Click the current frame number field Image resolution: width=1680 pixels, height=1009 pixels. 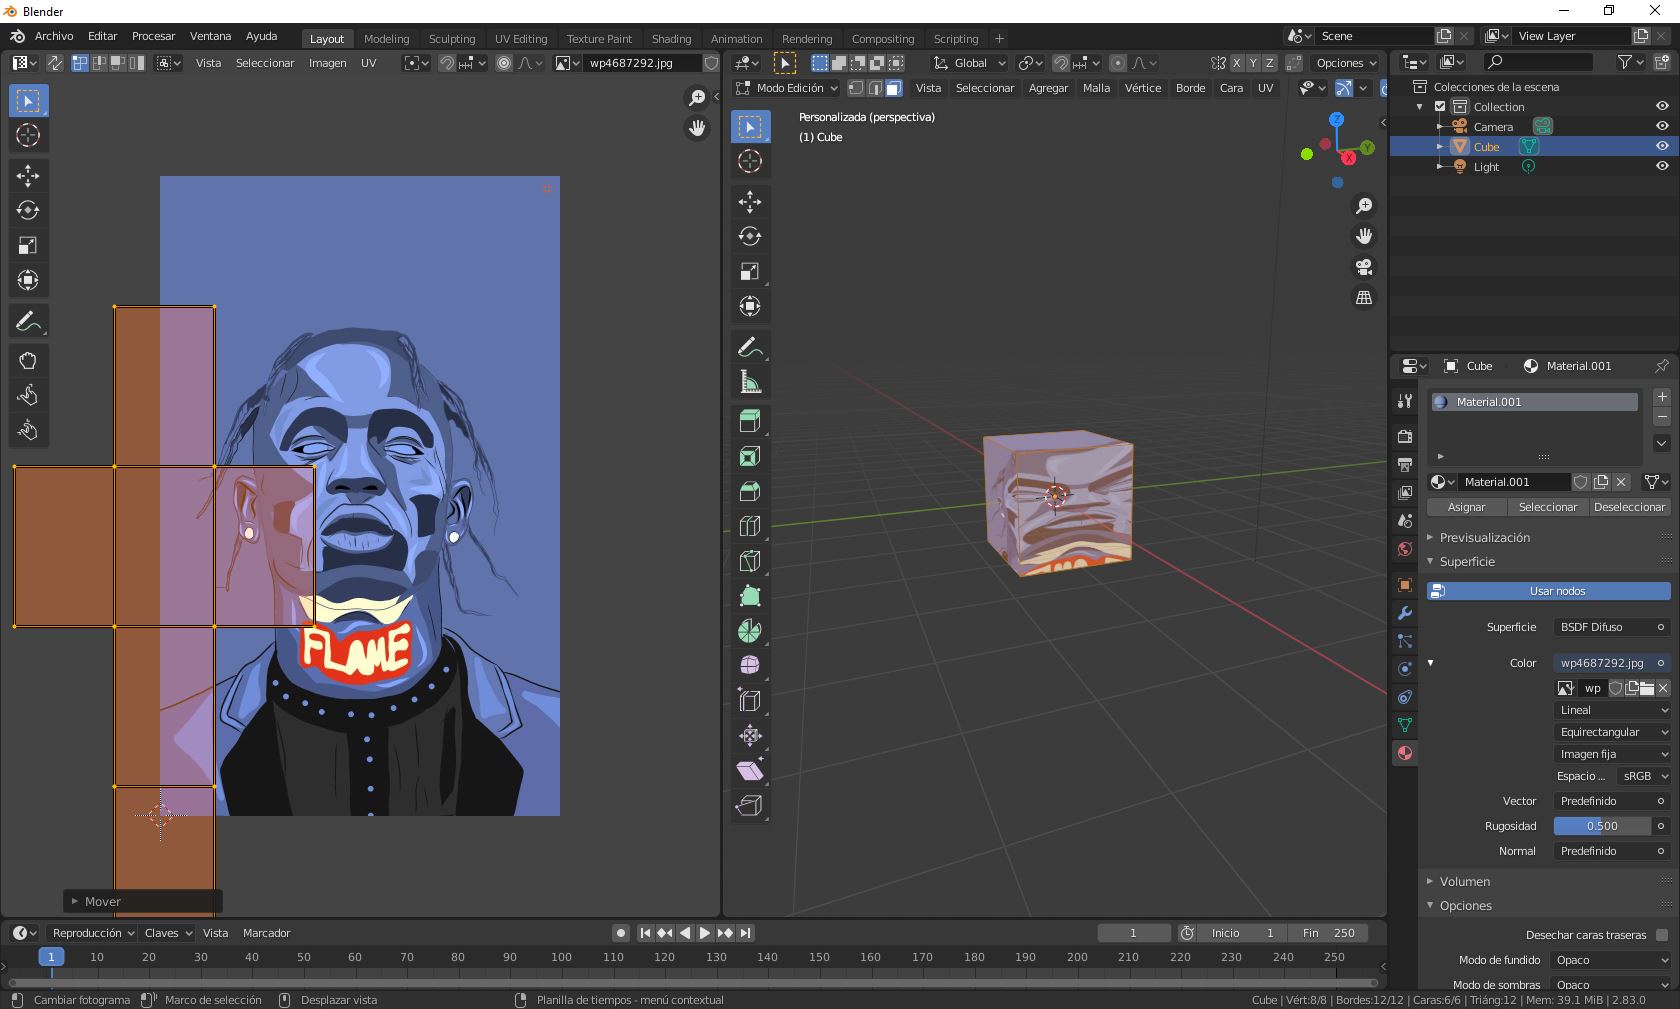[1134, 933]
